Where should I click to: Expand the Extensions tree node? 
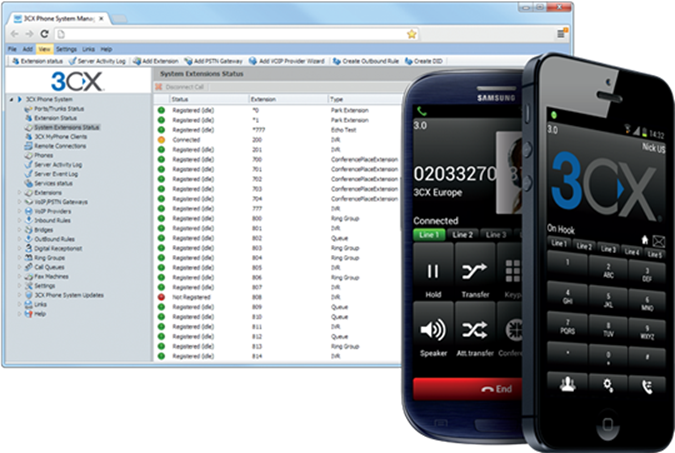point(19,192)
